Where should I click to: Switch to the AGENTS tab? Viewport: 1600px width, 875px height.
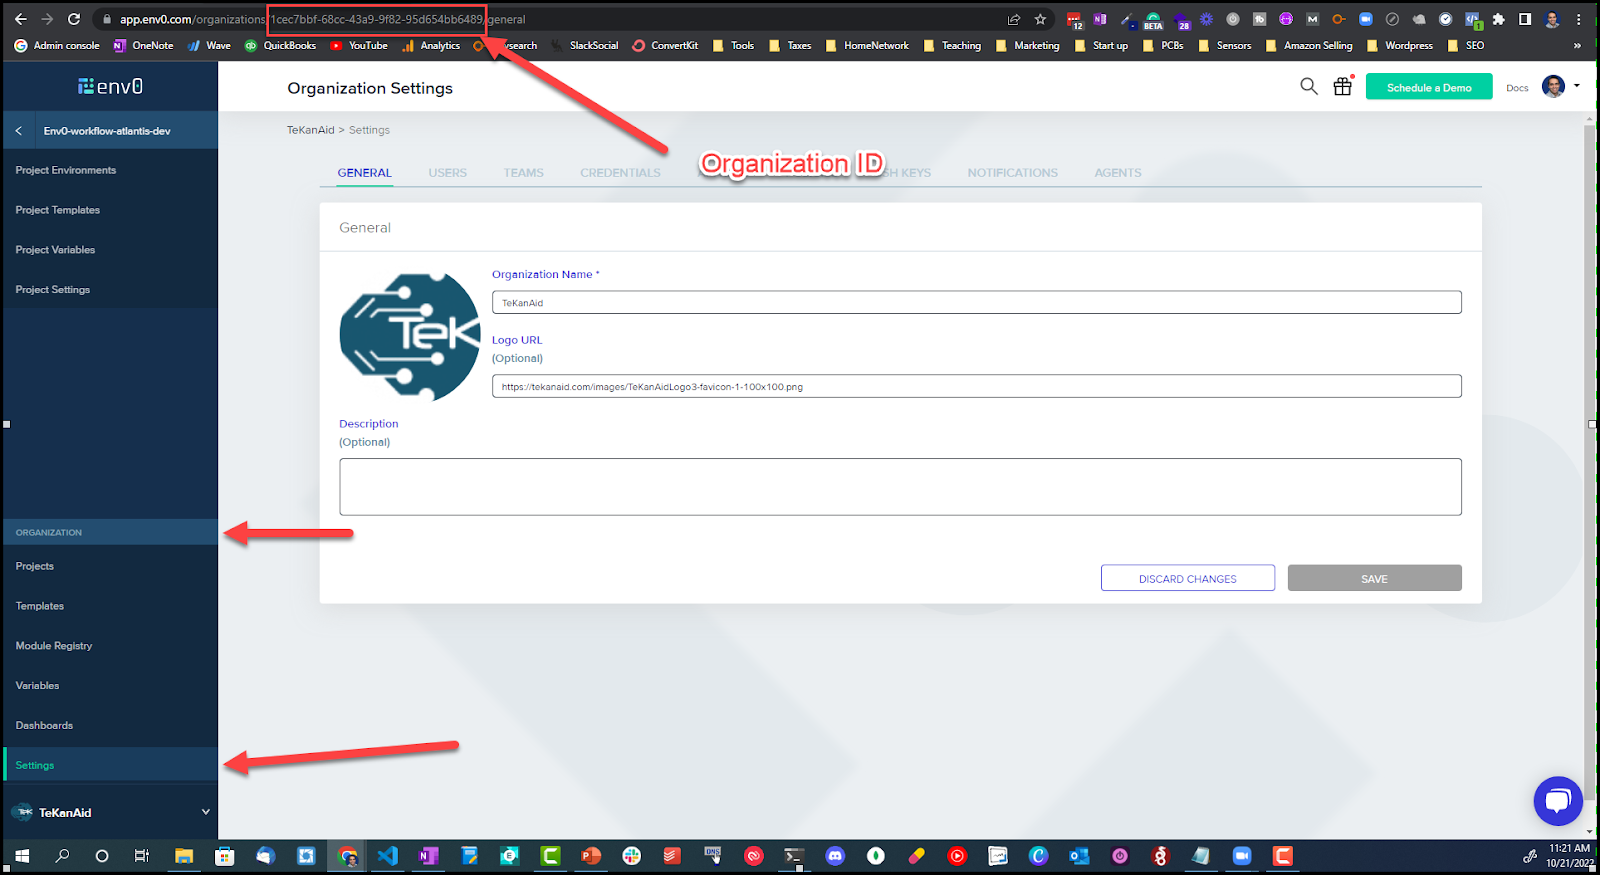click(1118, 173)
